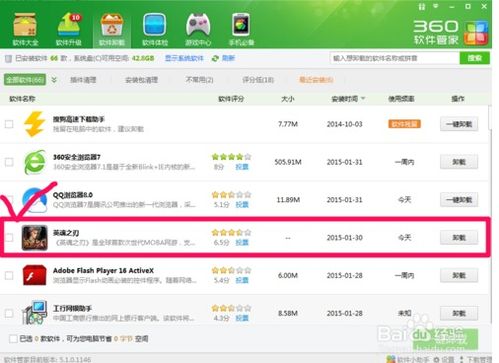The height and width of the screenshot is (363, 499).
Task: Select the 软件卸载 recycle bin icon
Action: [112, 25]
